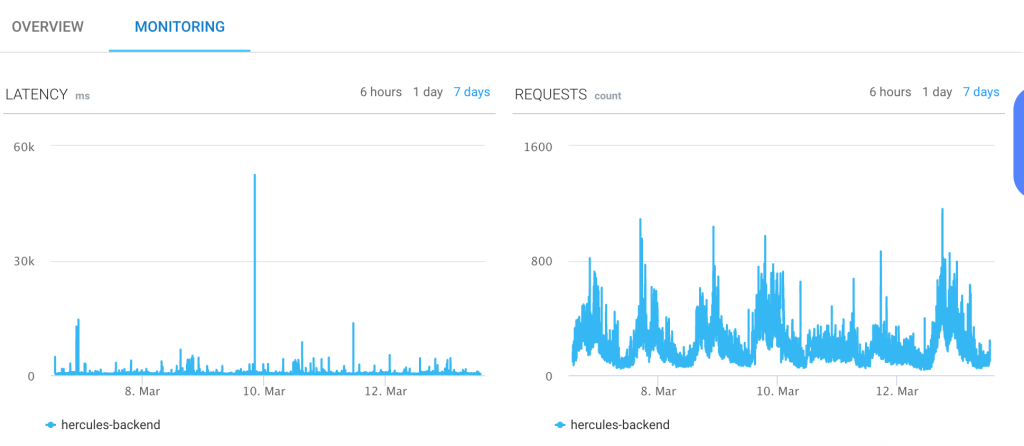Toggle hercules-backend series label in Latency legend
This screenshot has height=446, width=1024.
[x=111, y=425]
